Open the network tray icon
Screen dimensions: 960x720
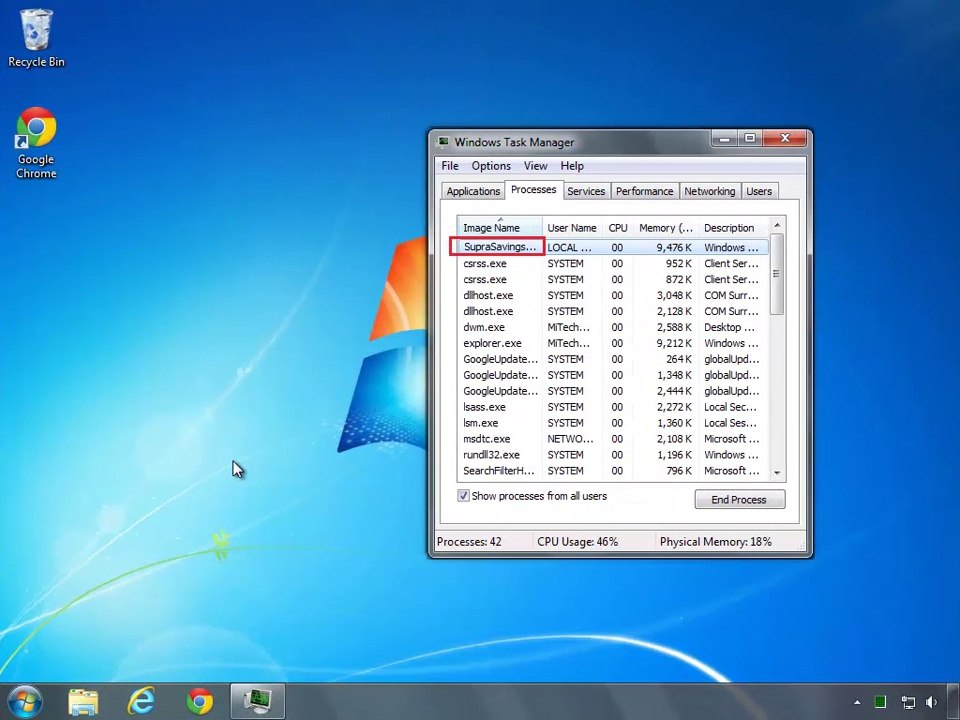tap(908, 702)
